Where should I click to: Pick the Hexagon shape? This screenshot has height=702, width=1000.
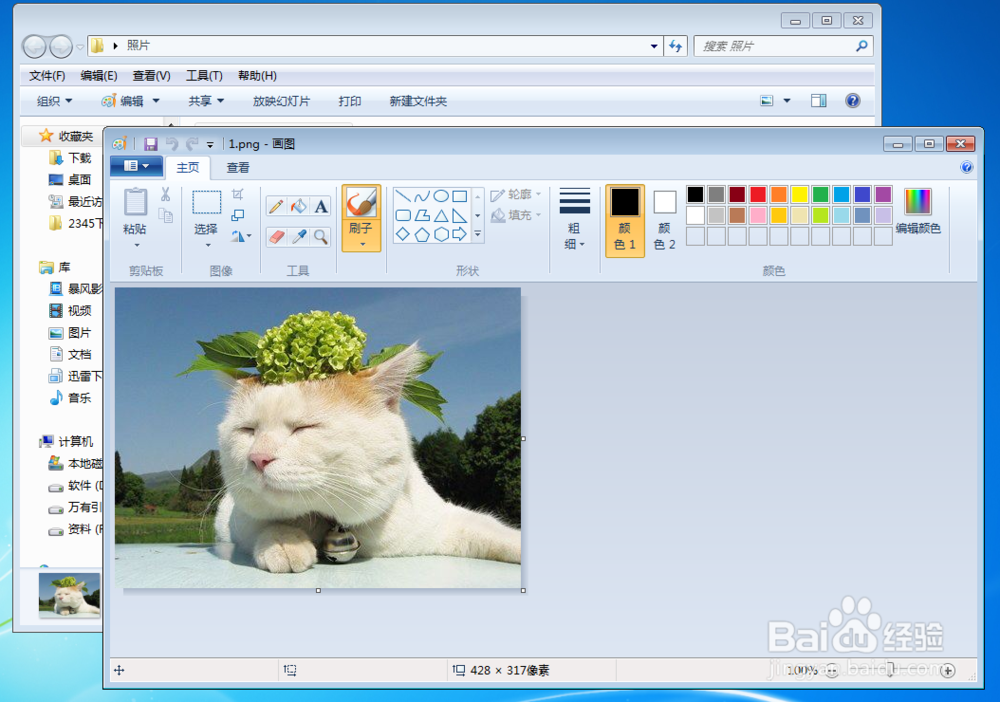[x=441, y=235]
